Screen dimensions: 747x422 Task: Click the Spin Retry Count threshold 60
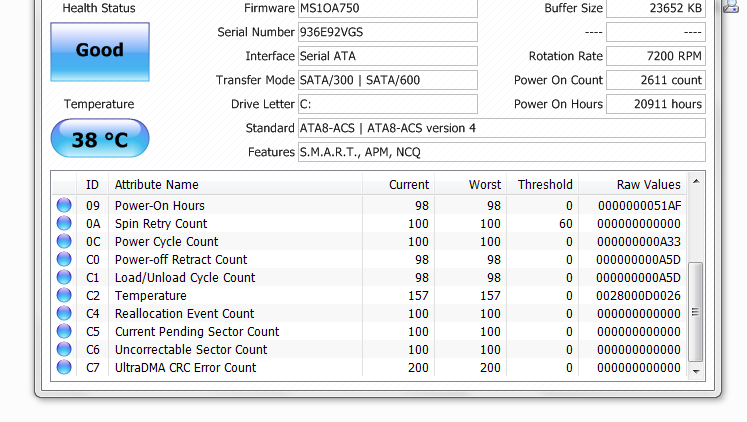[565, 224]
